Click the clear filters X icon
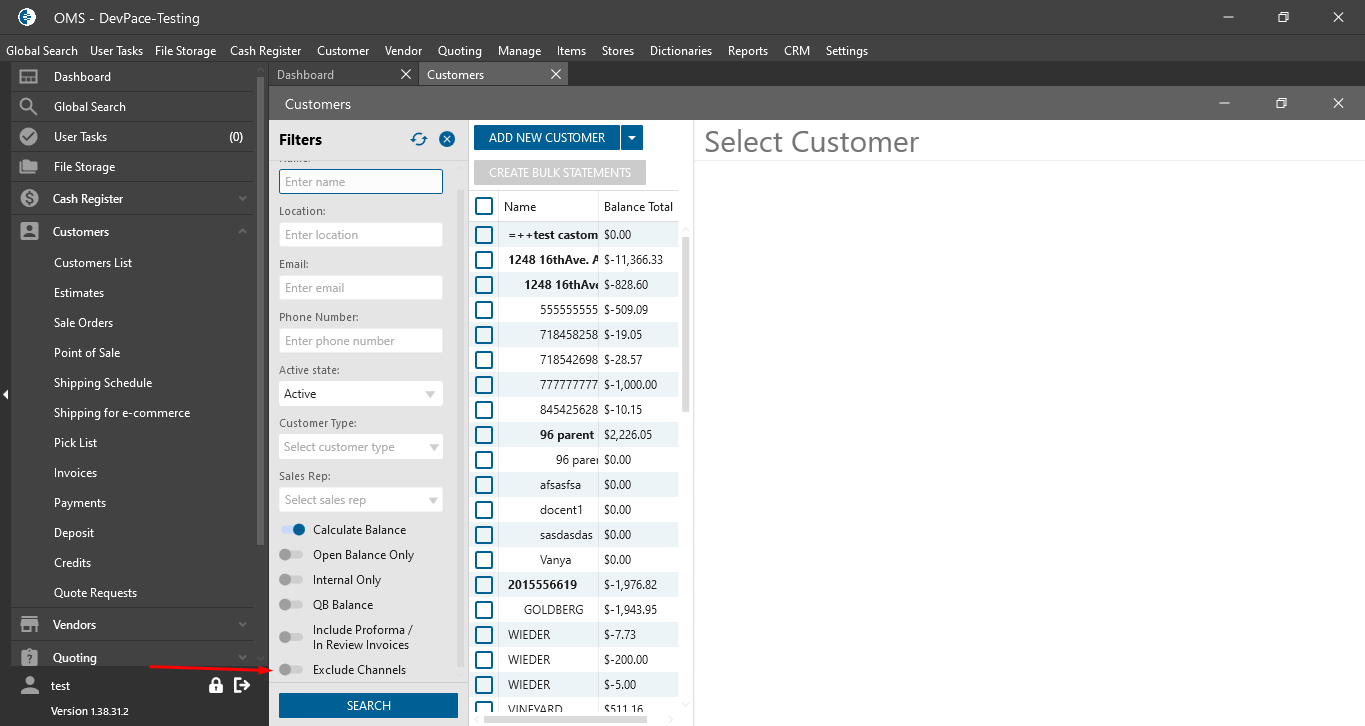The width and height of the screenshot is (1365, 726). [x=447, y=140]
